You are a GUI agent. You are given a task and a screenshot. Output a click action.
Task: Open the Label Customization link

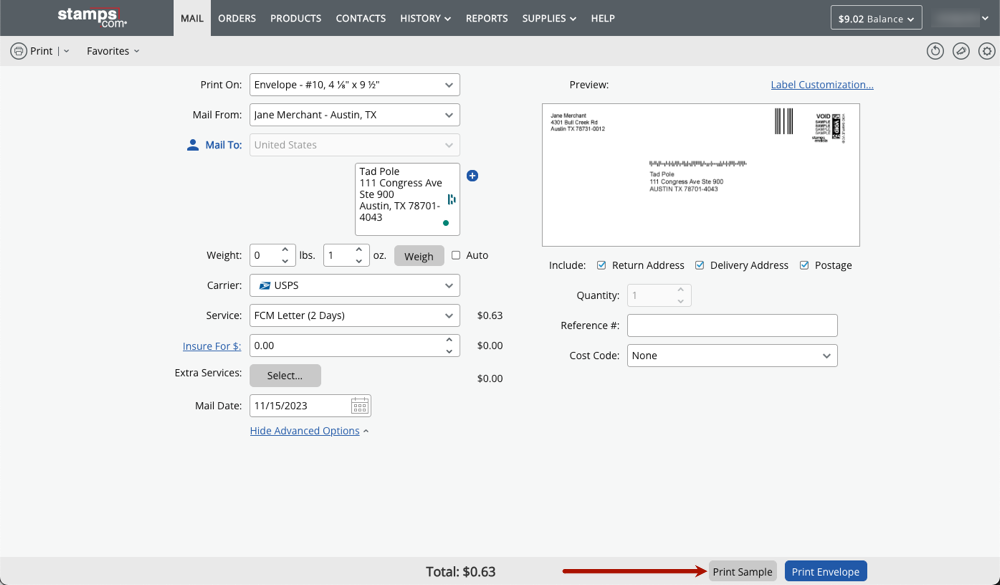click(x=821, y=85)
